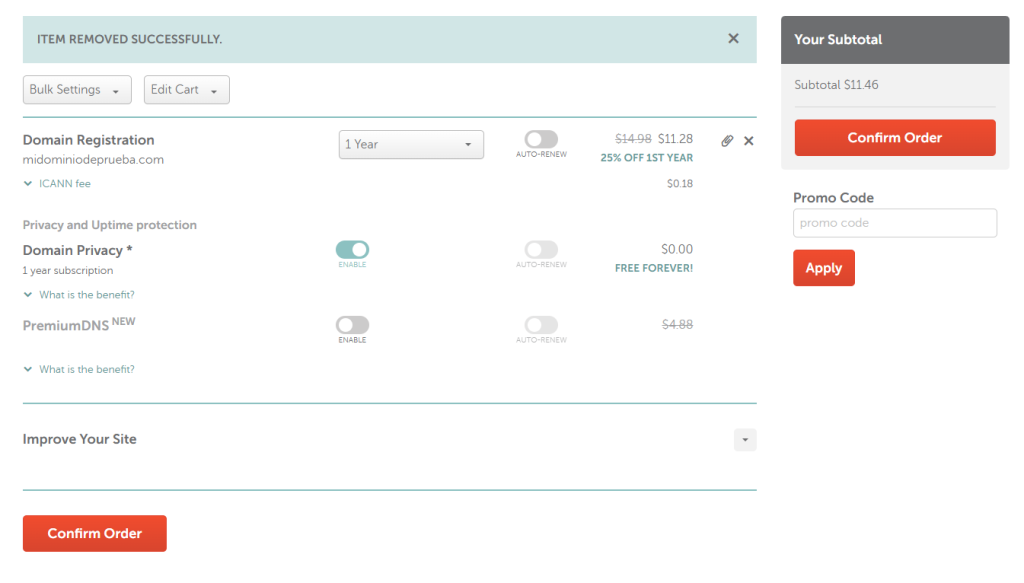Click the bottom Confirm Order button
Viewport: 1024px width, 583px height.
95,534
